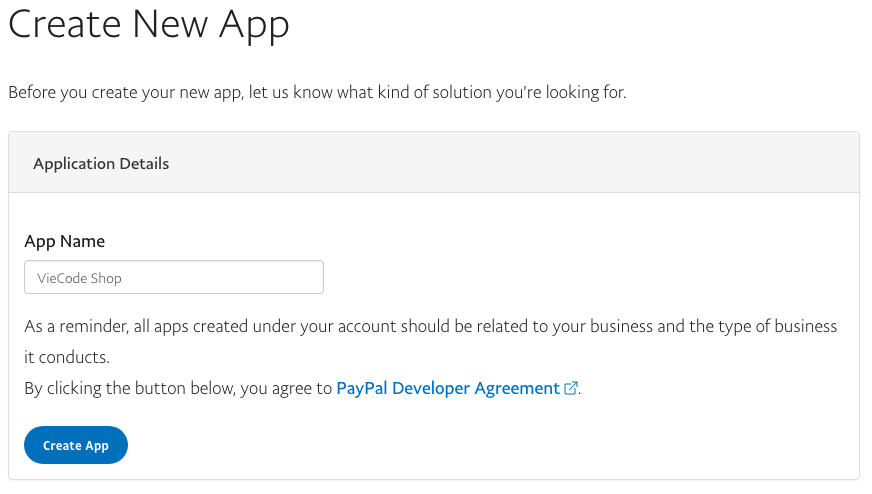
Task: Click the Create New App page heading
Action: click(x=148, y=24)
